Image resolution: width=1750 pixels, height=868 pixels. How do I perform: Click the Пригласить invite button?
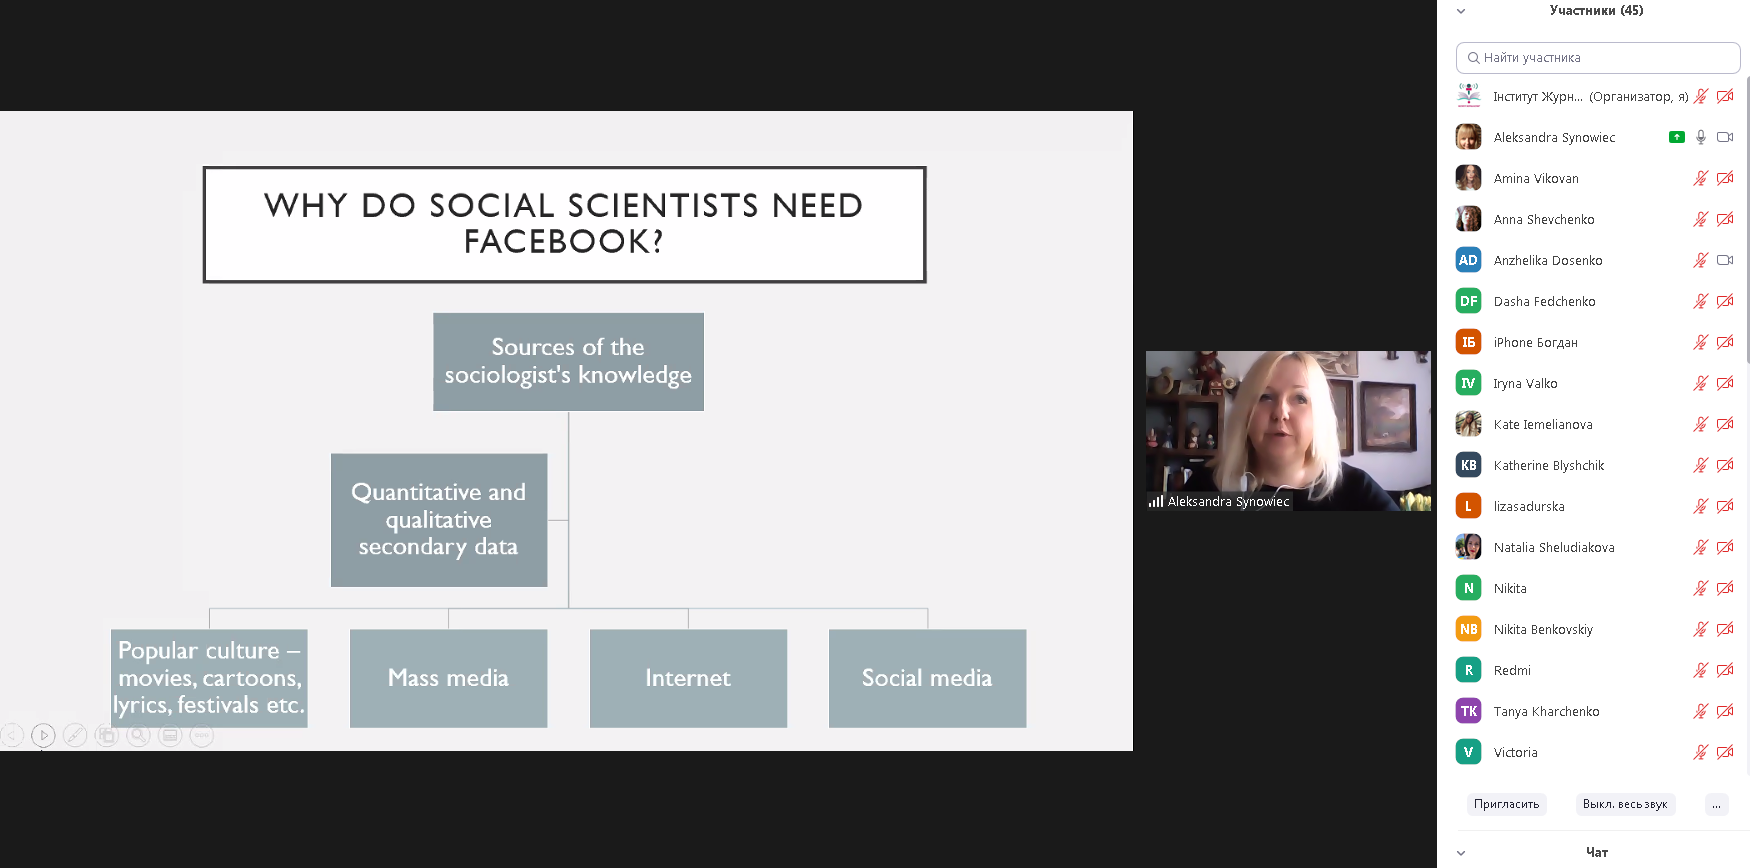1507,804
